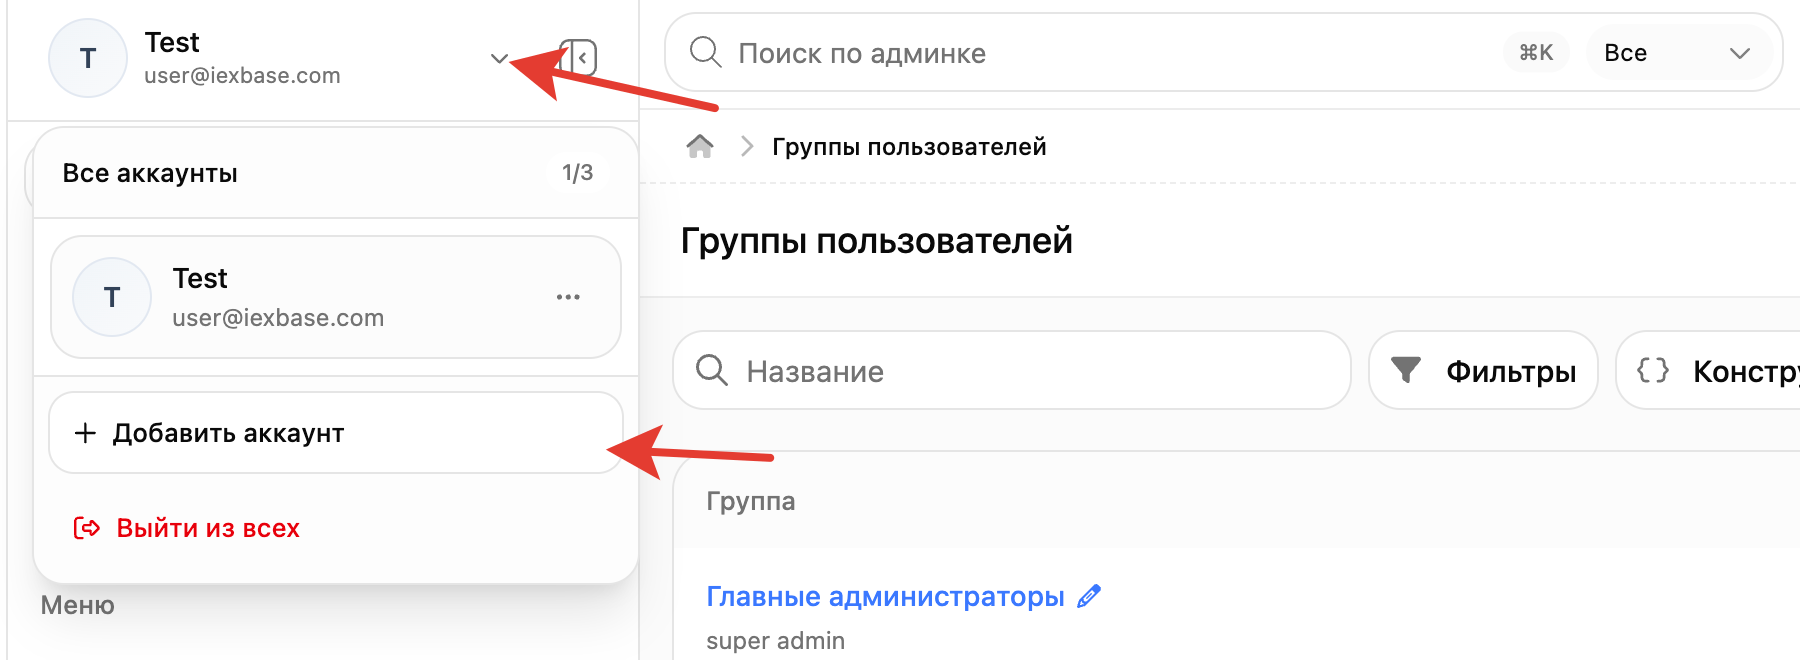Click the logout icon beside Выйти из всех
1800x660 pixels.
[87, 528]
